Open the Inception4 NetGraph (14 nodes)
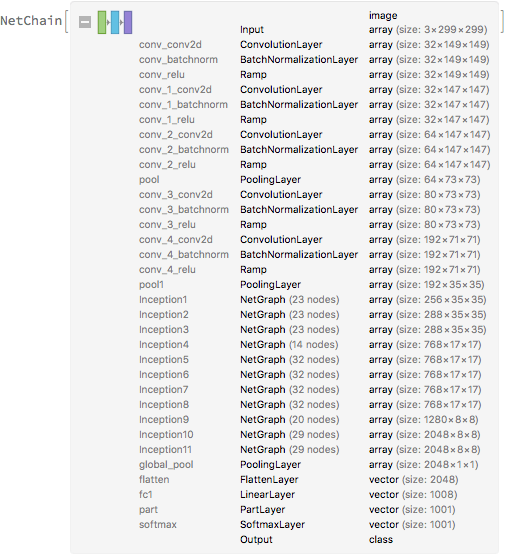The width and height of the screenshot is (507, 556). click(x=289, y=345)
